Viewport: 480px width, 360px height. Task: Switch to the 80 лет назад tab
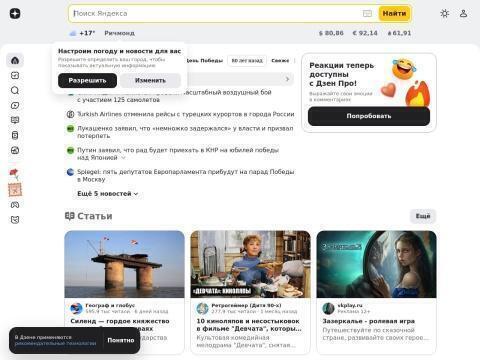(x=247, y=61)
